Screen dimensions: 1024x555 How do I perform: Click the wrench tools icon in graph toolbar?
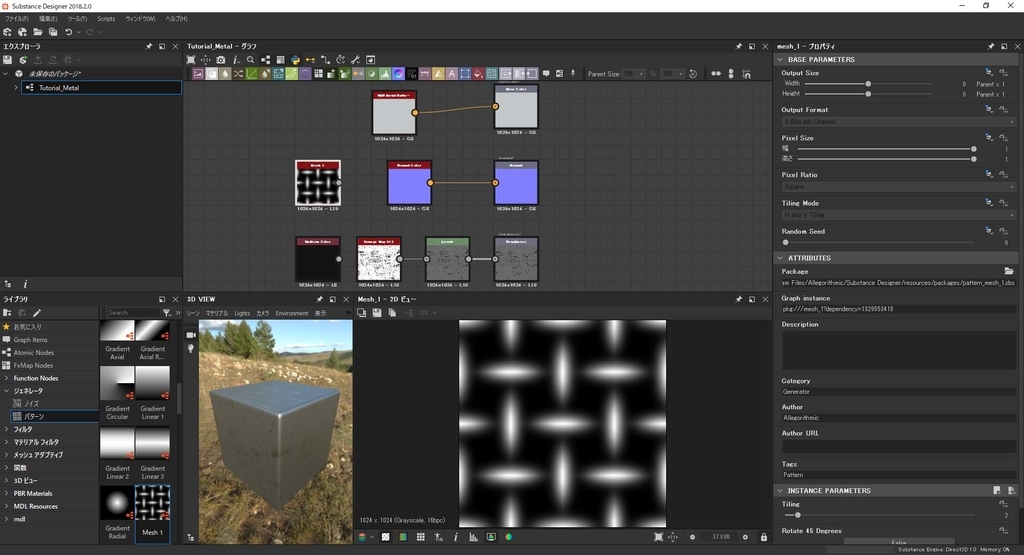[355, 60]
